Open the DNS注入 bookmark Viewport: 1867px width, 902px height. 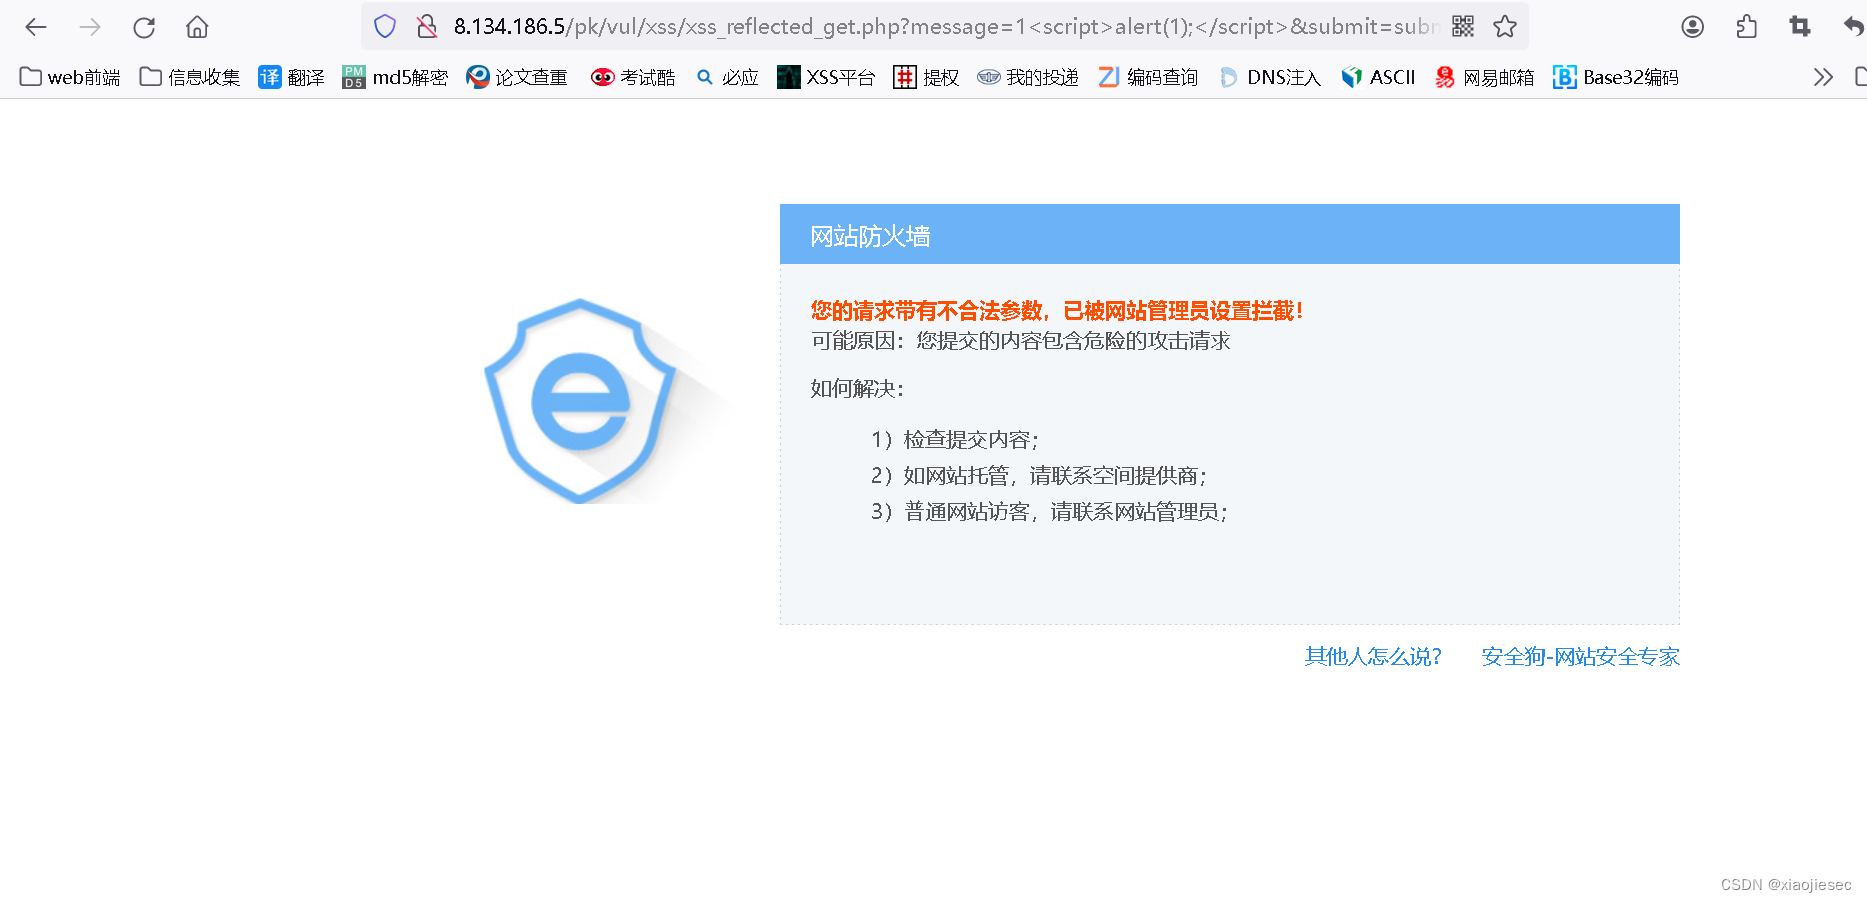click(1270, 77)
